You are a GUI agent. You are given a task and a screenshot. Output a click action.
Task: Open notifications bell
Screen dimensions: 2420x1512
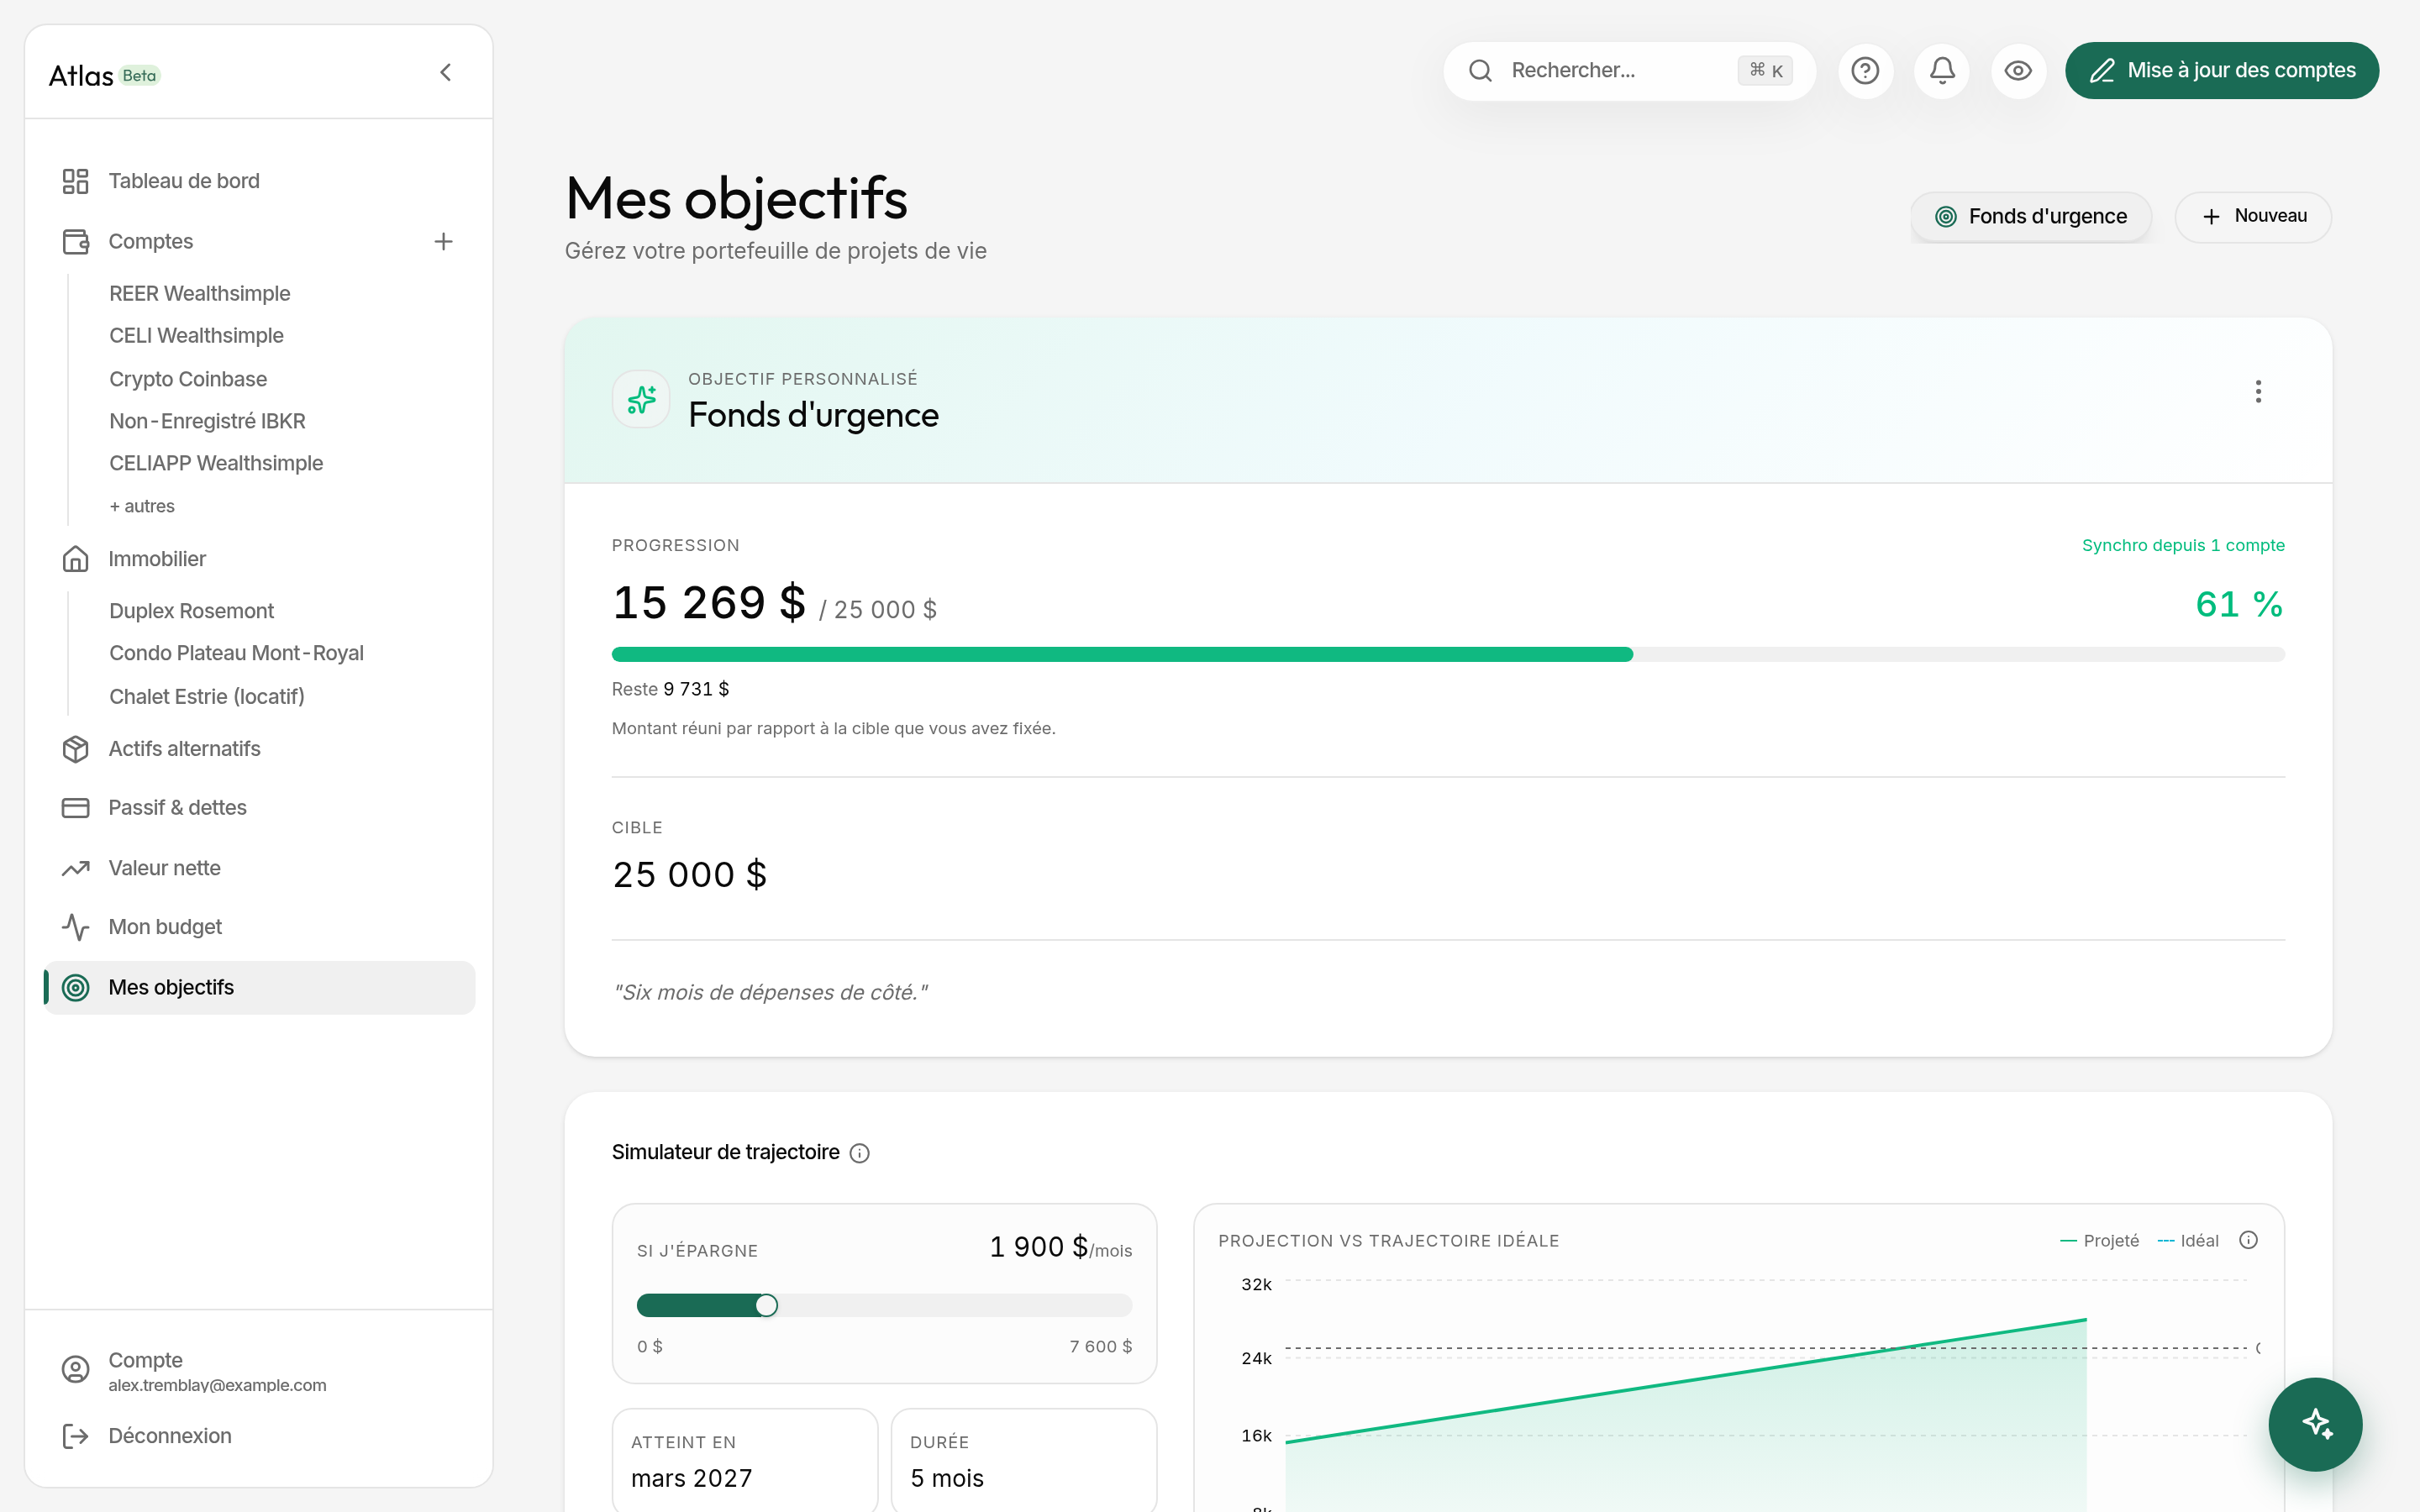coord(1942,71)
